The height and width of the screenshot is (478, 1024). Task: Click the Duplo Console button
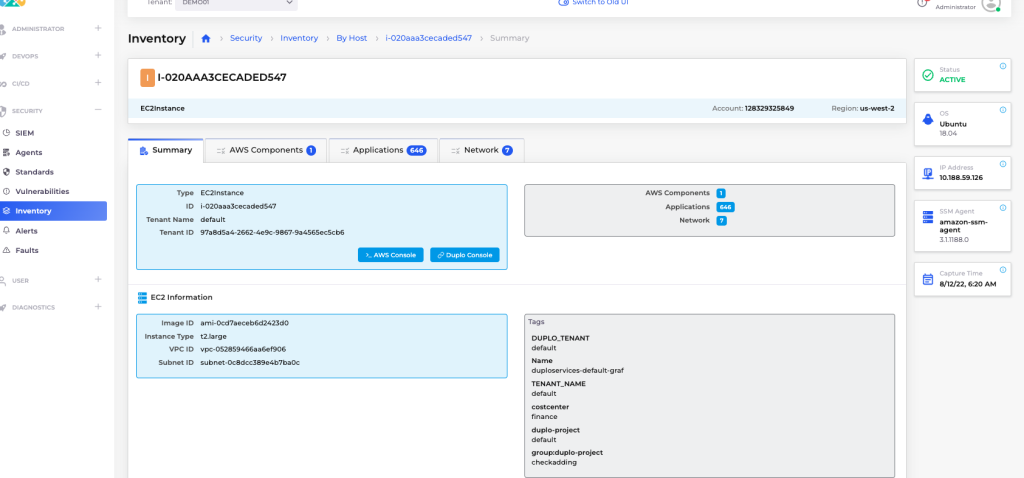464,255
